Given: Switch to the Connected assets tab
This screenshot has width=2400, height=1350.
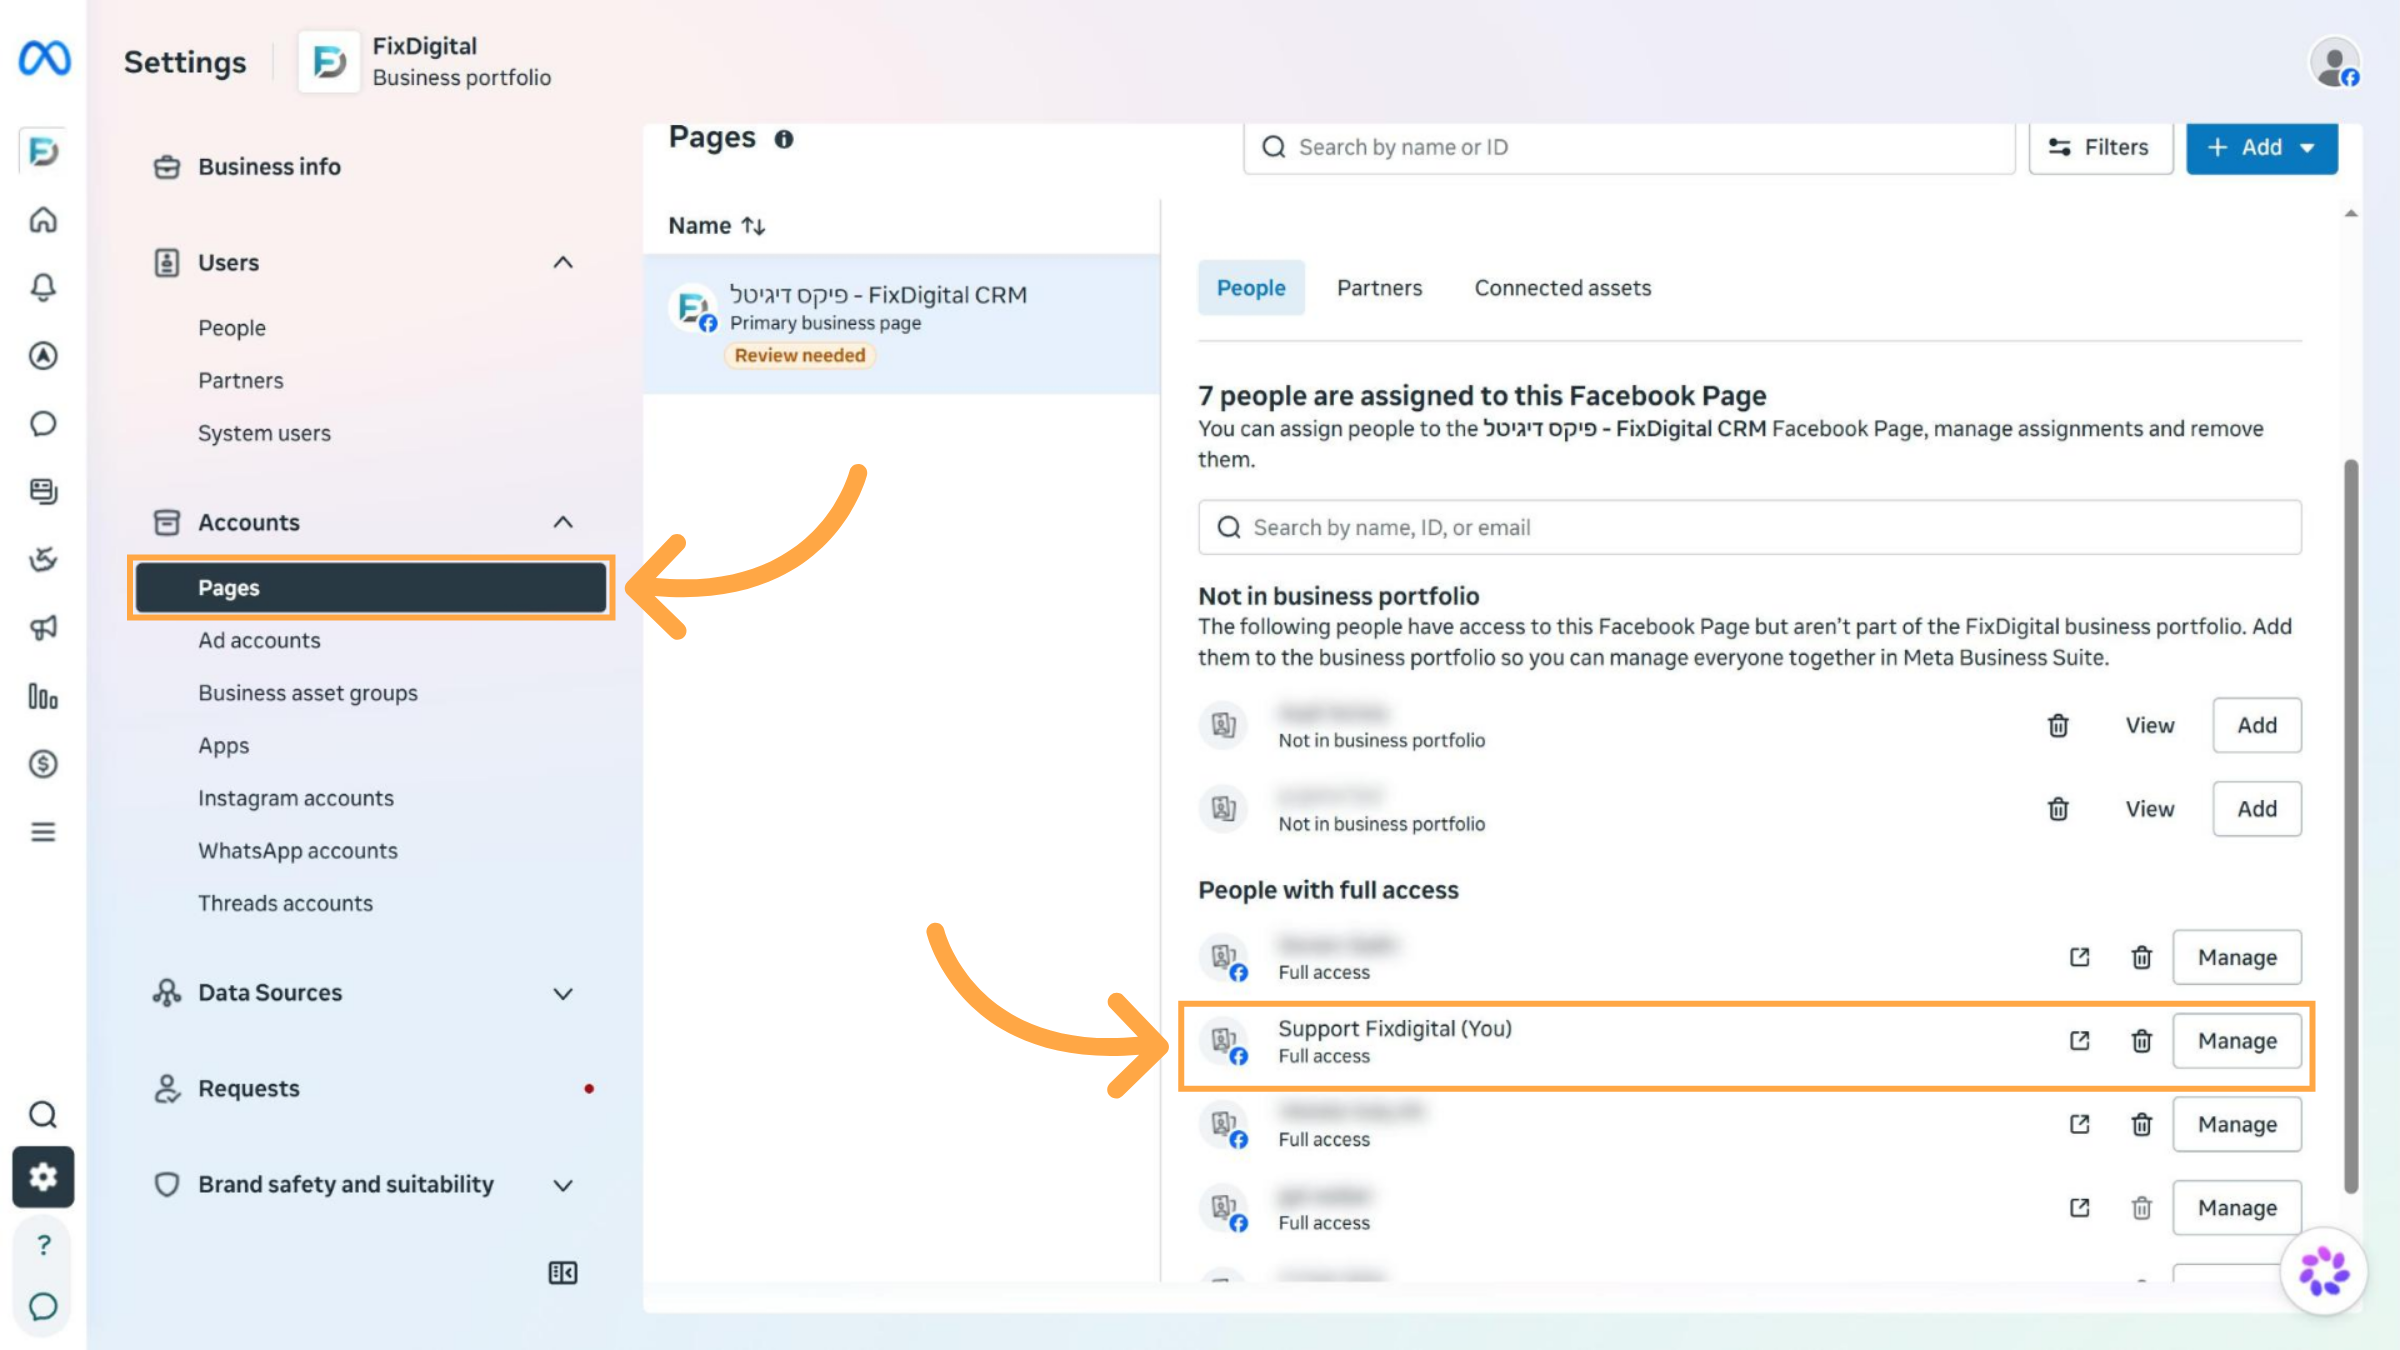Looking at the screenshot, I should pyautogui.click(x=1562, y=288).
